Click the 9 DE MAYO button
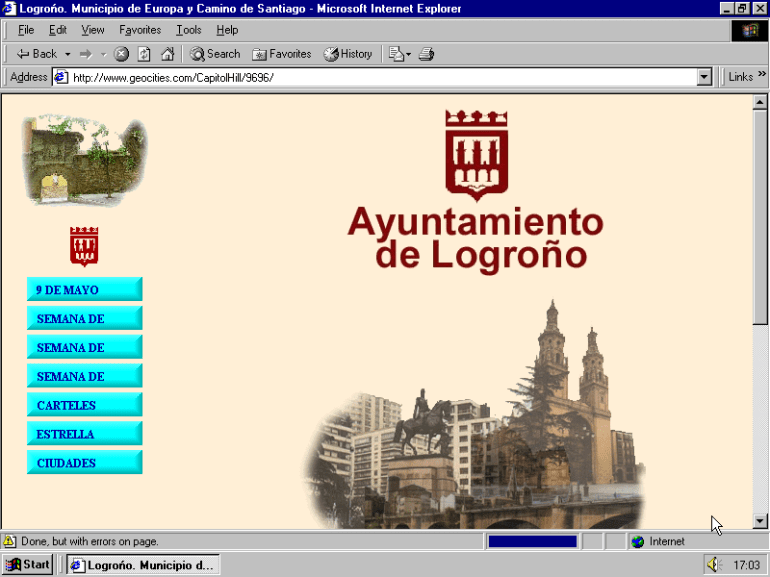Image resolution: width=770 pixels, height=577 pixels. click(x=84, y=290)
